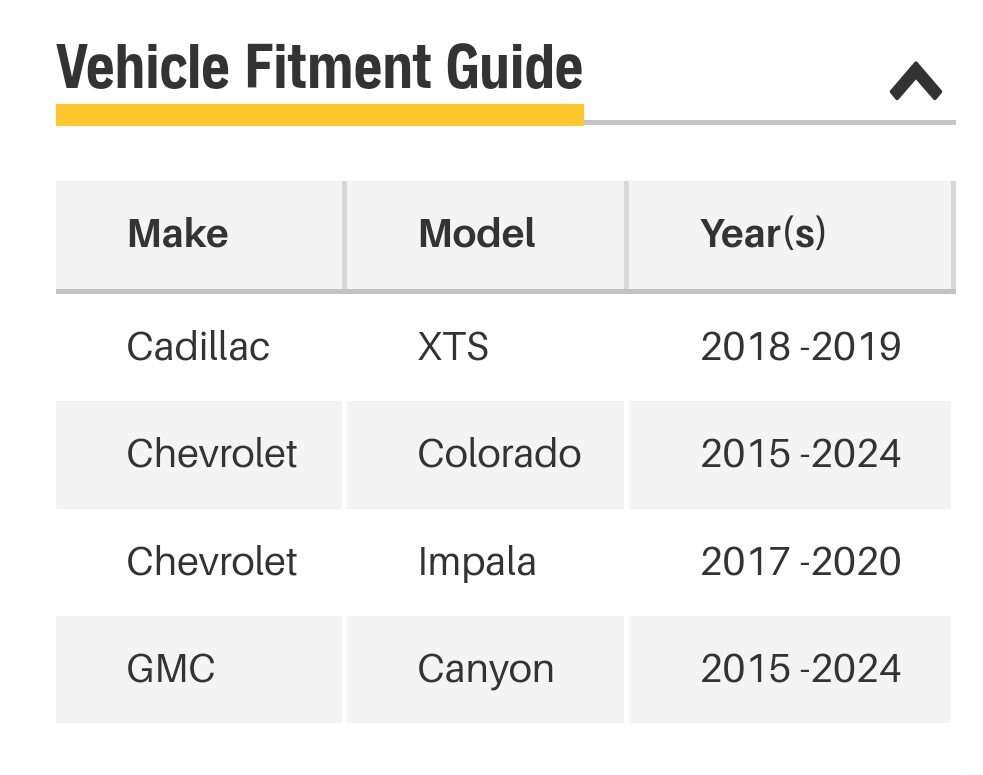Click the Canyon 2015-2024 year range
The width and height of the screenshot is (983, 775).
[800, 668]
